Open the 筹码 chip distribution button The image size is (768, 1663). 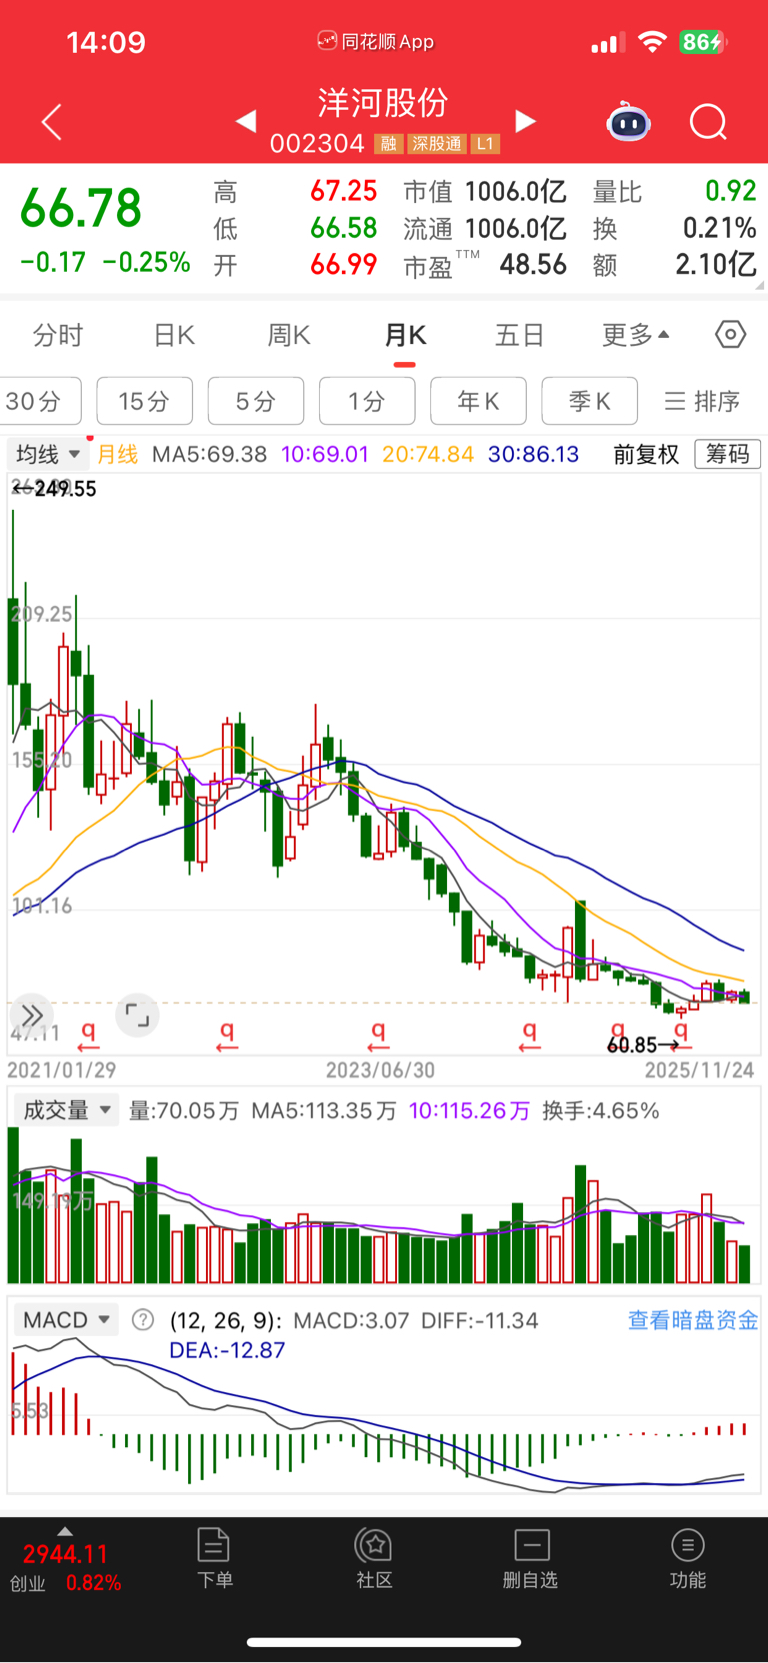pyautogui.click(x=728, y=454)
